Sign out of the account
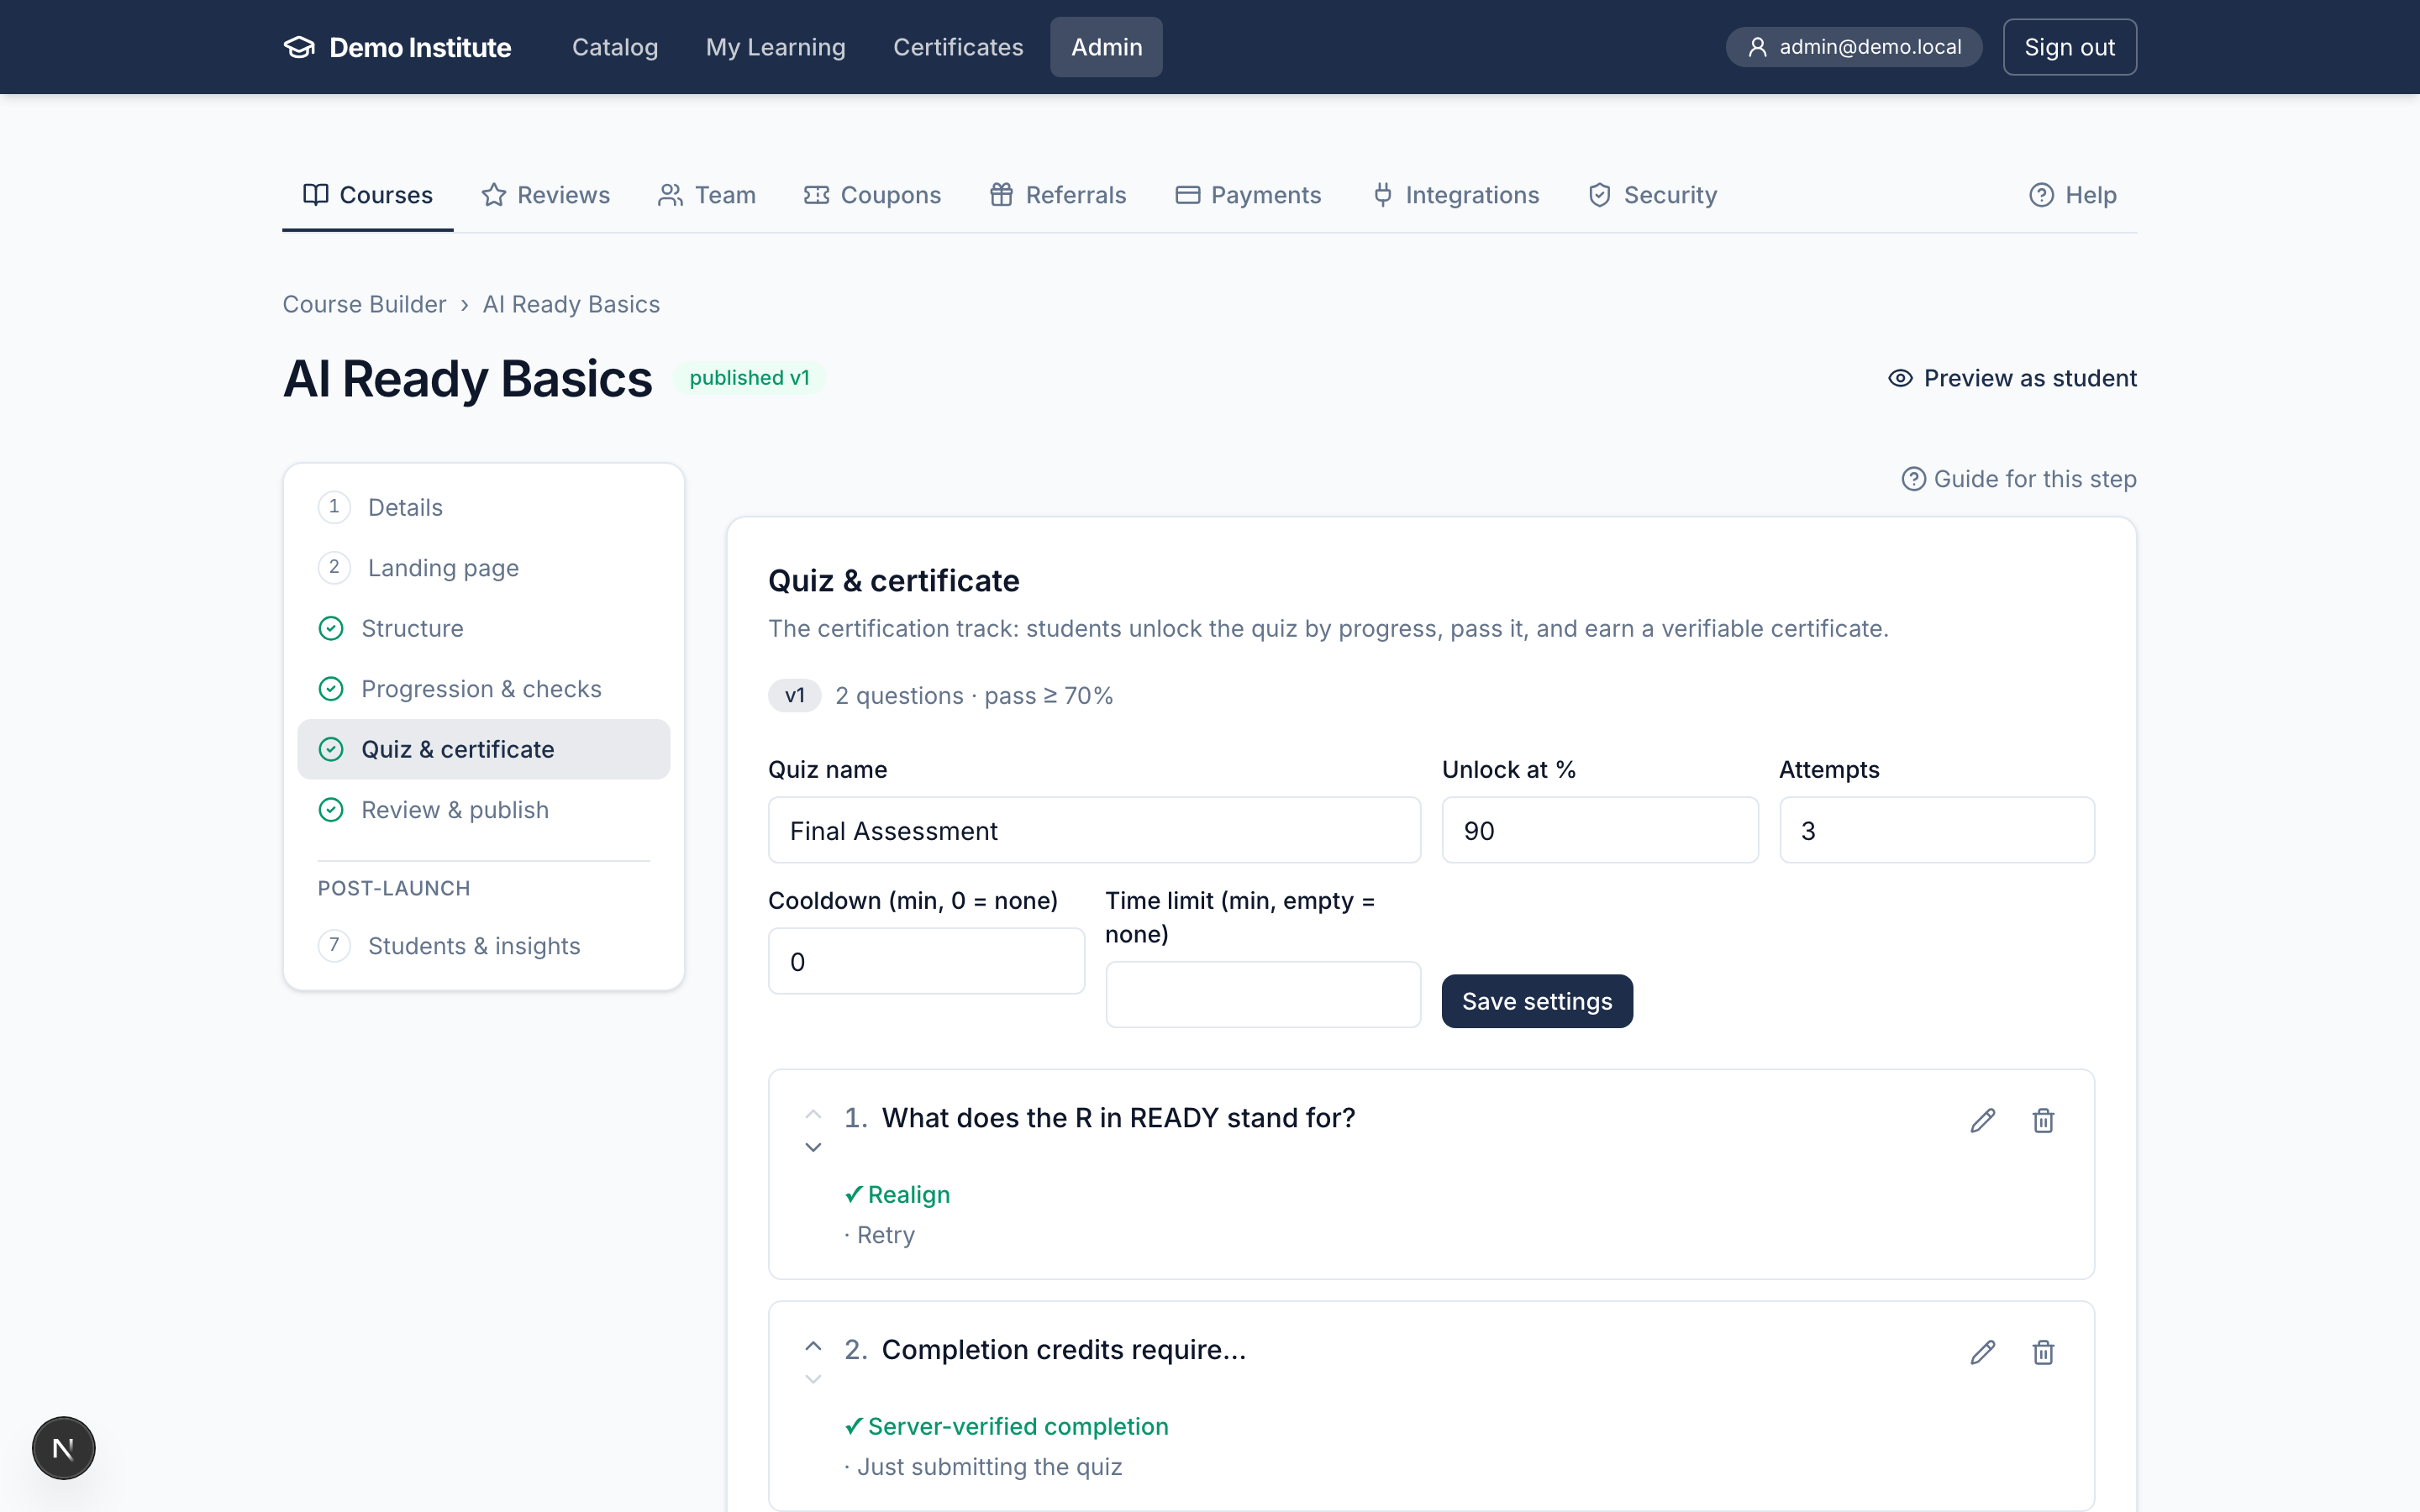The width and height of the screenshot is (2420, 1512). coord(2069,47)
